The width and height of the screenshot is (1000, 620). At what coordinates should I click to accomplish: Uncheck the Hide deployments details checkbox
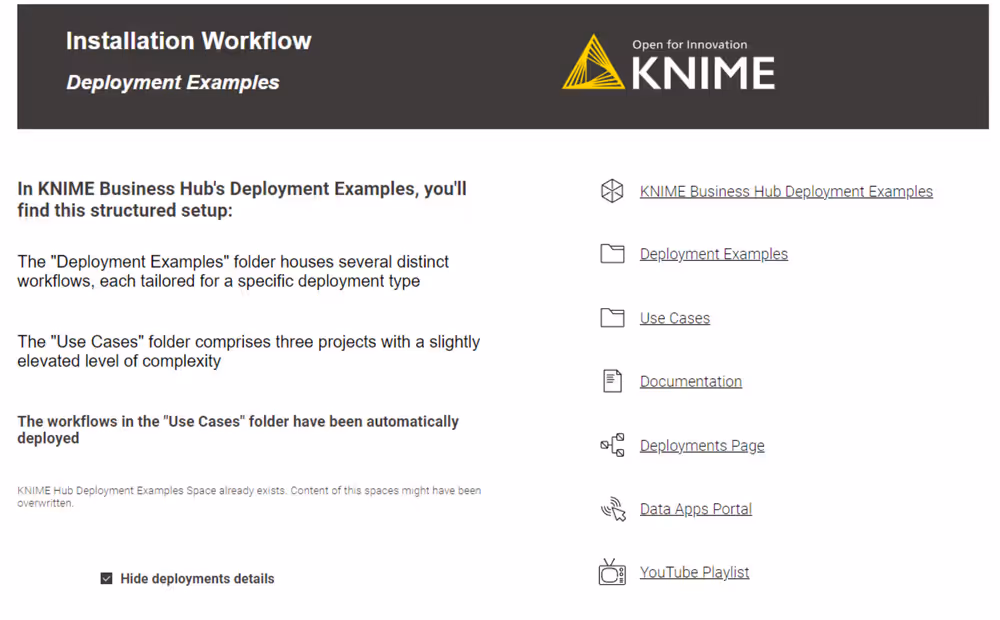(106, 578)
